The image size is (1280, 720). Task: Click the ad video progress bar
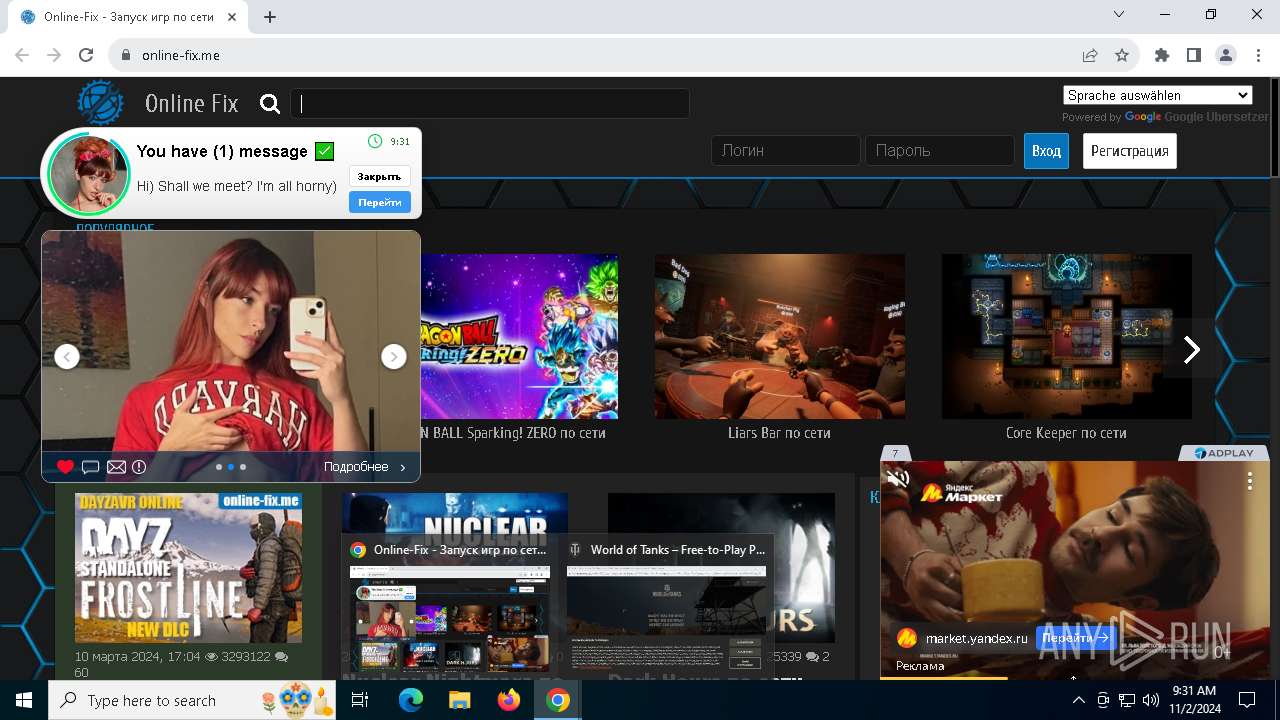[1075, 678]
